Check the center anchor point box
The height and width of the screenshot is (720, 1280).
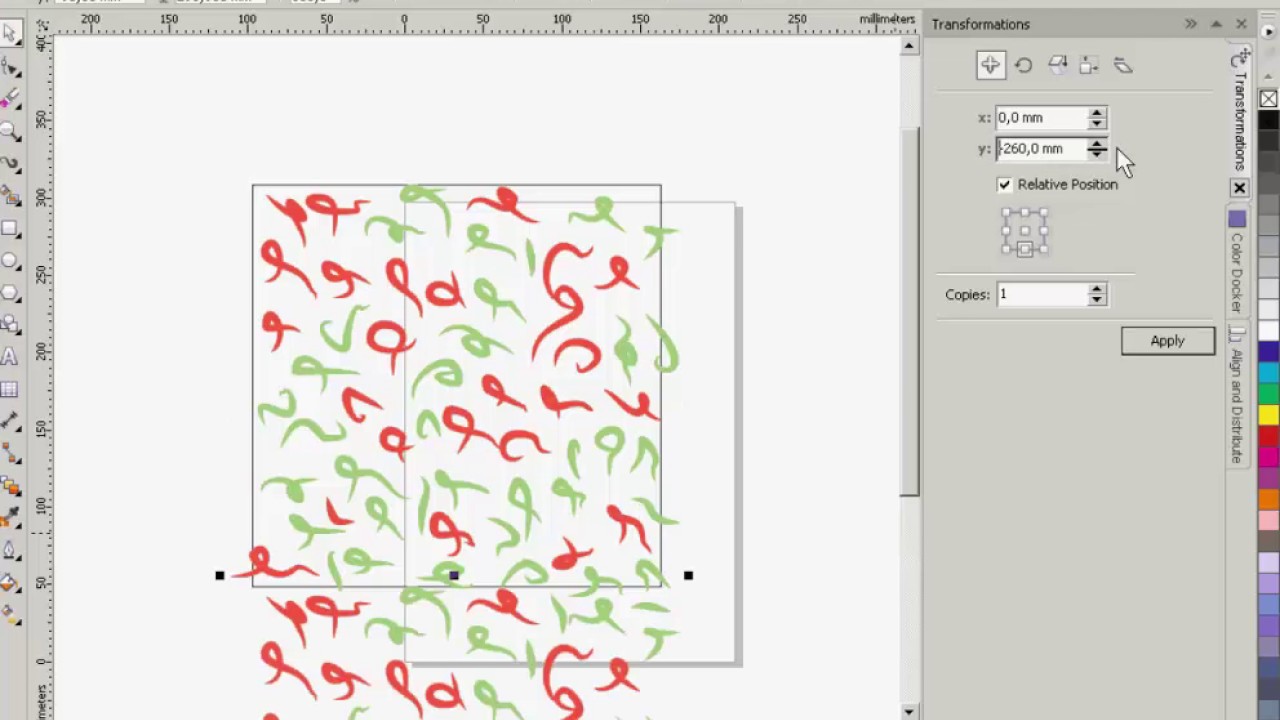tap(1025, 232)
